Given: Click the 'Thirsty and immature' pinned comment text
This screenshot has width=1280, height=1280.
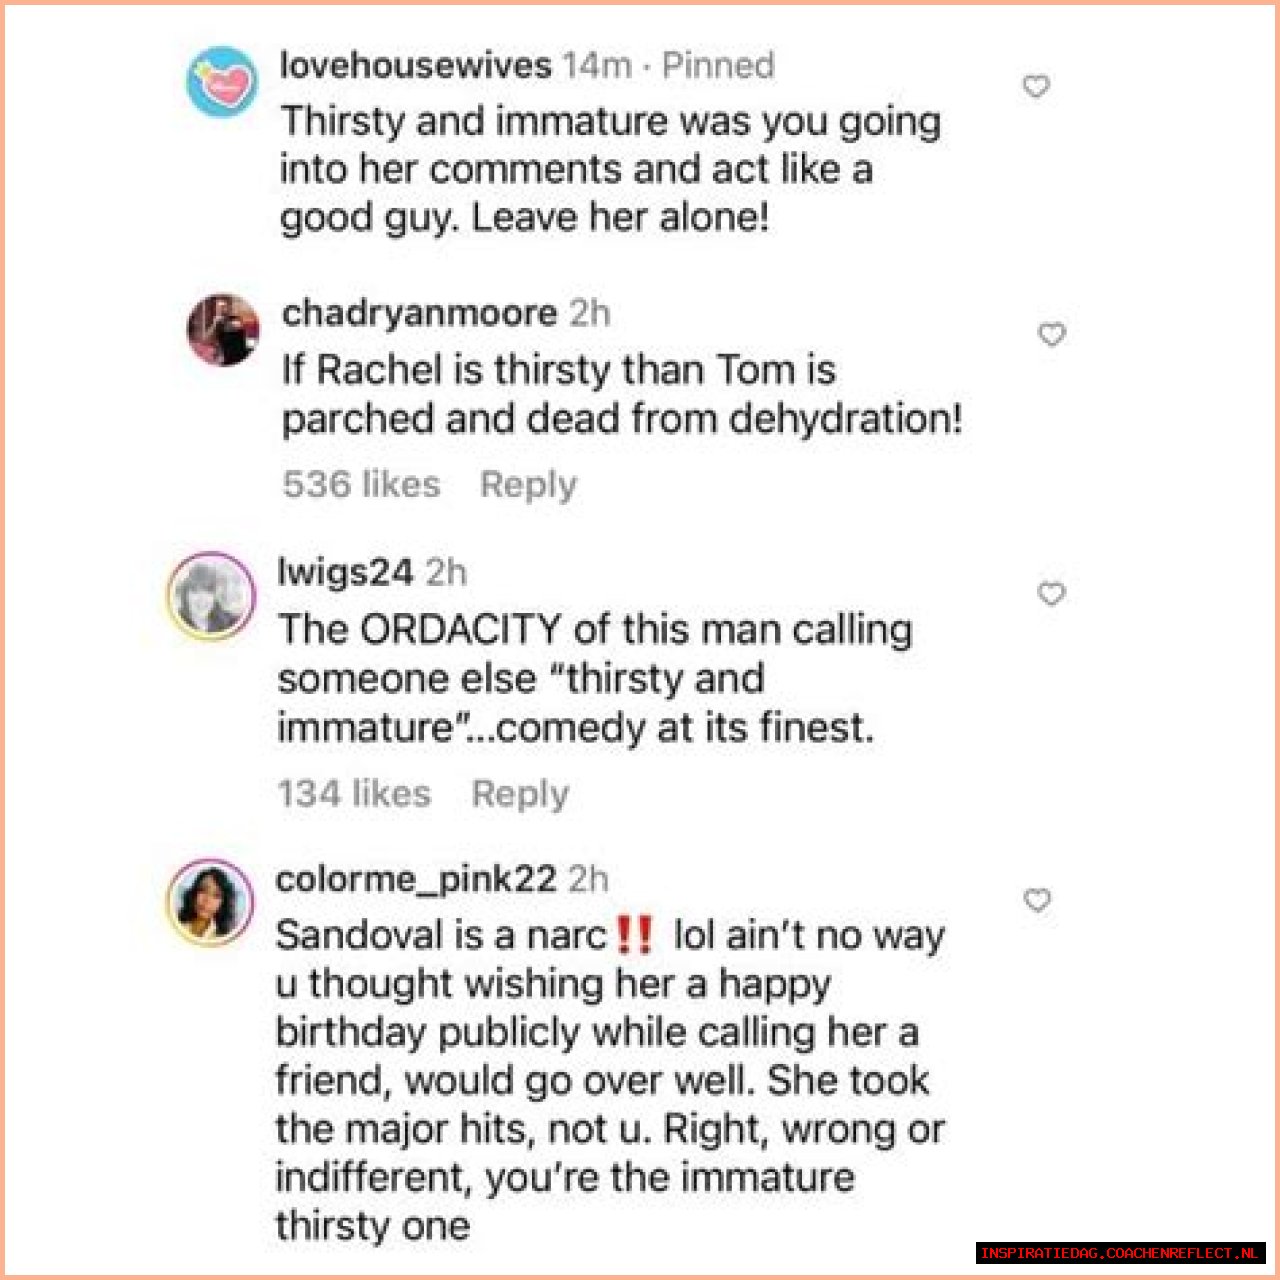Looking at the screenshot, I should (x=610, y=169).
